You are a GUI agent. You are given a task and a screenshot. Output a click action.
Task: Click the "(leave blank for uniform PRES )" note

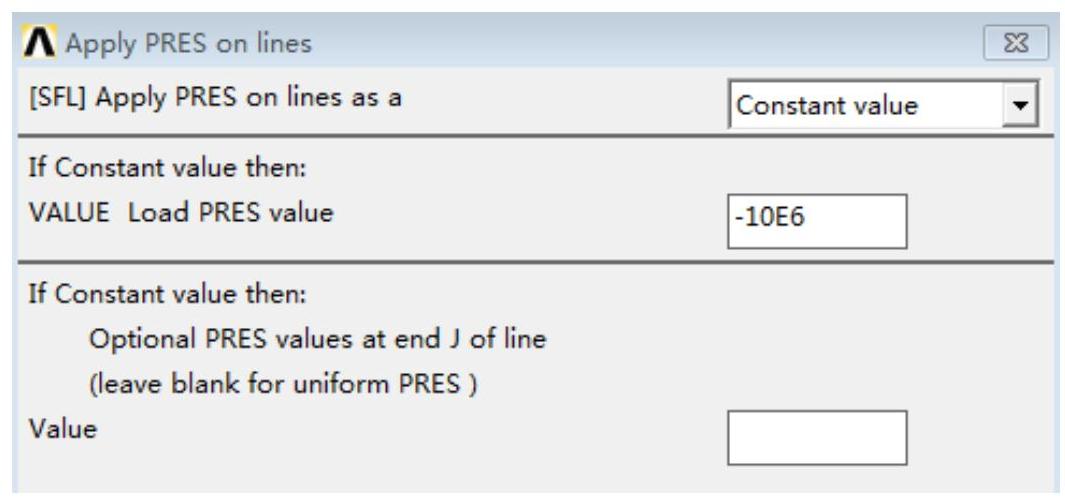tap(281, 384)
